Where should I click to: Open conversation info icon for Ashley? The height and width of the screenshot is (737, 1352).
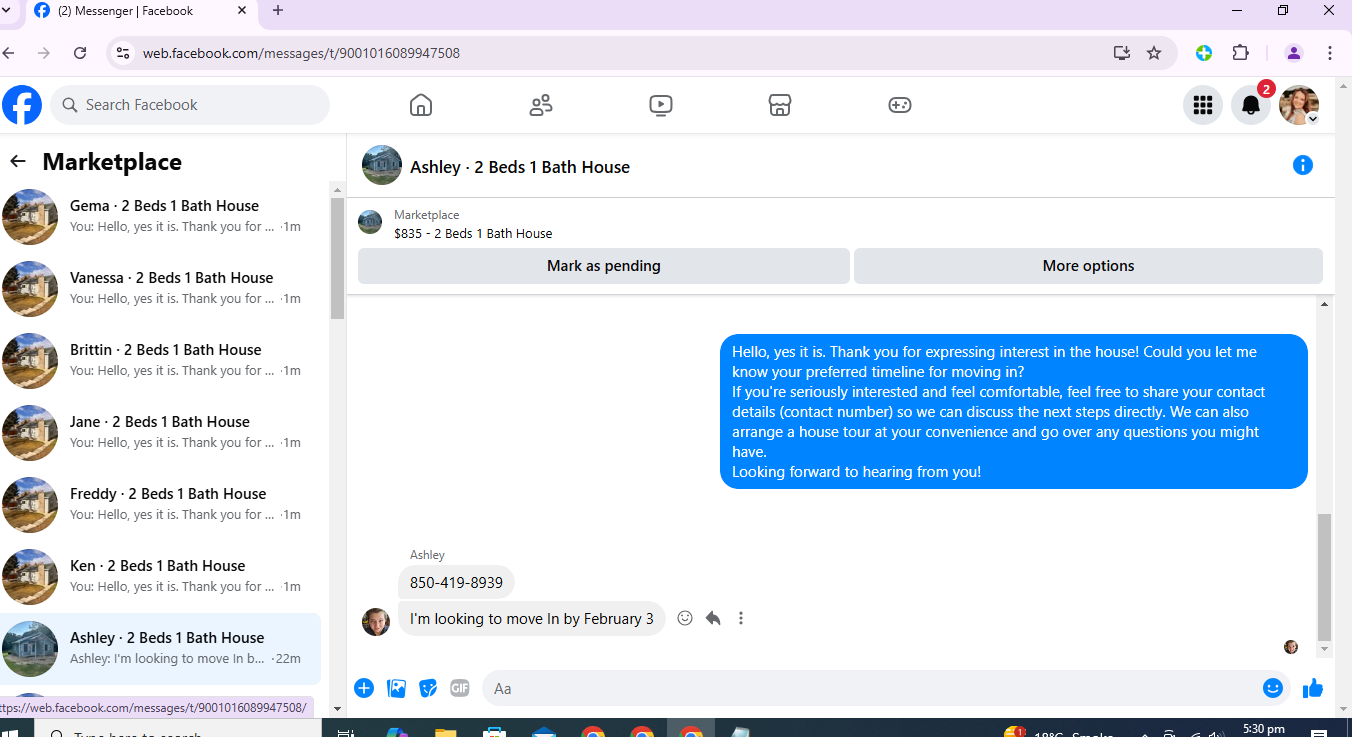point(1303,165)
